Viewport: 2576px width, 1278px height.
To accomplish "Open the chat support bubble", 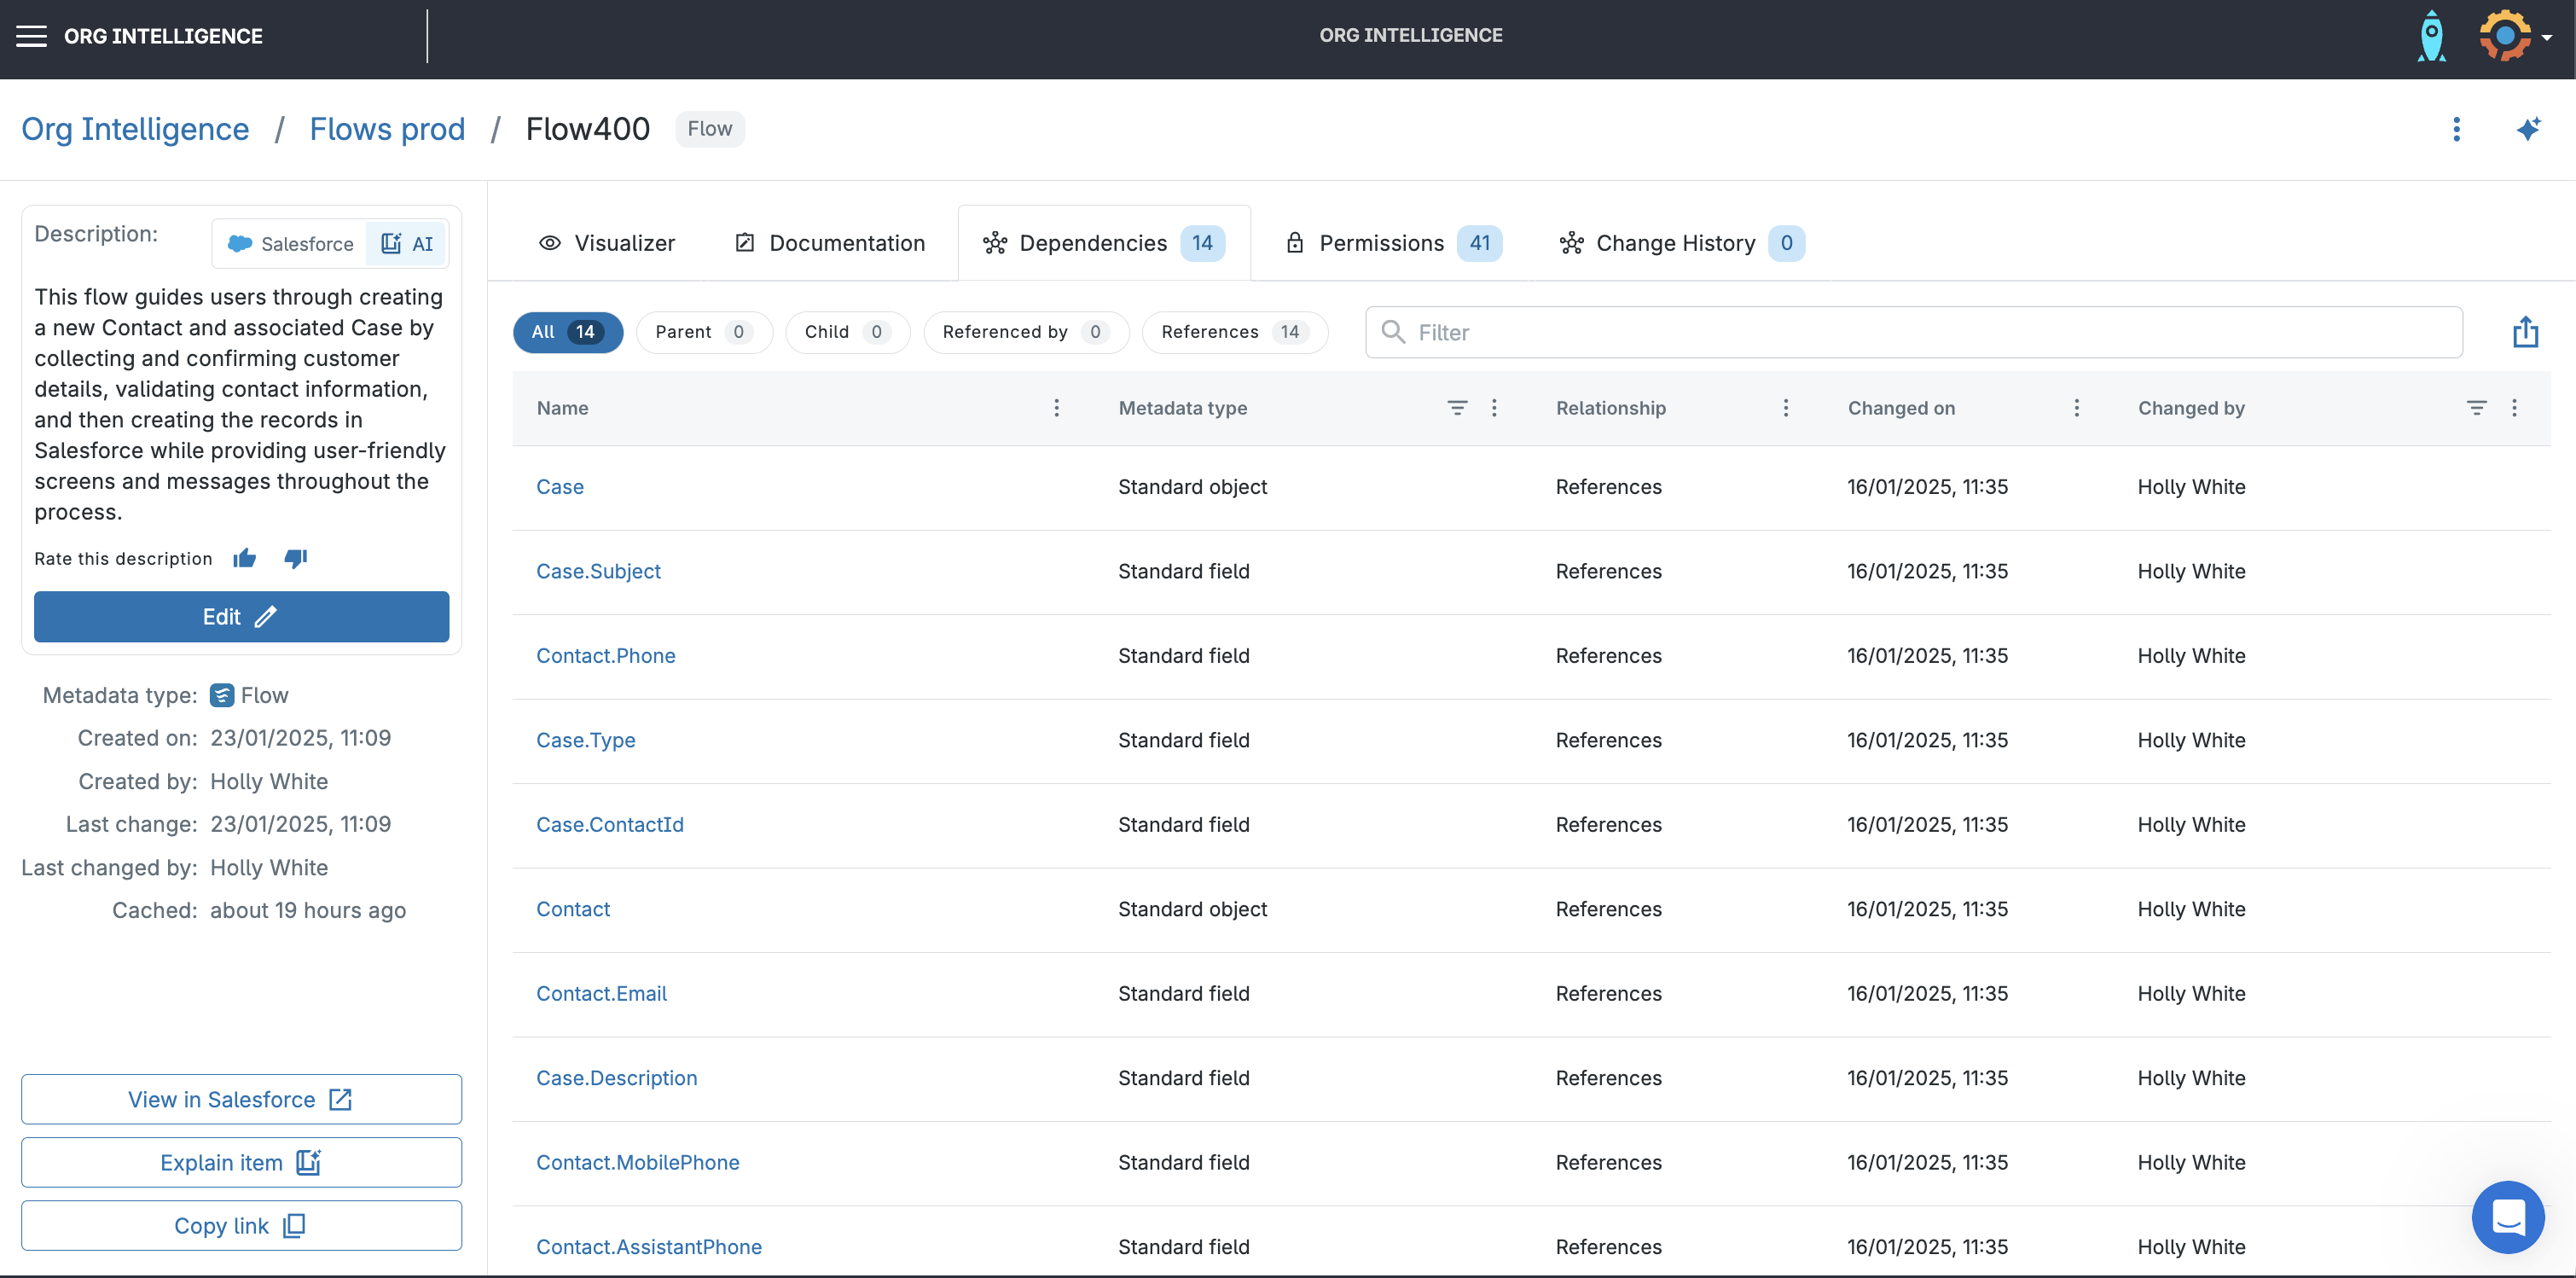I will 2508,1217.
